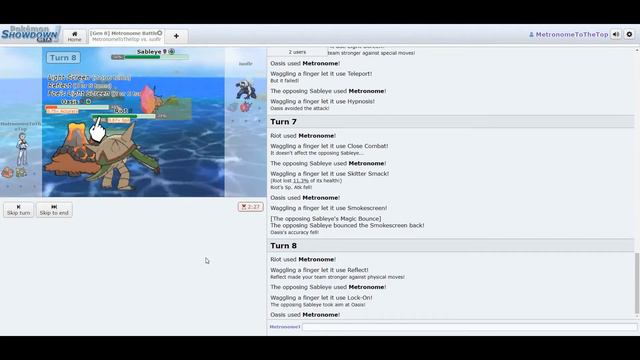640x360 pixels.
Task: Click your trainer avatar on the left
Action: [x=22, y=149]
